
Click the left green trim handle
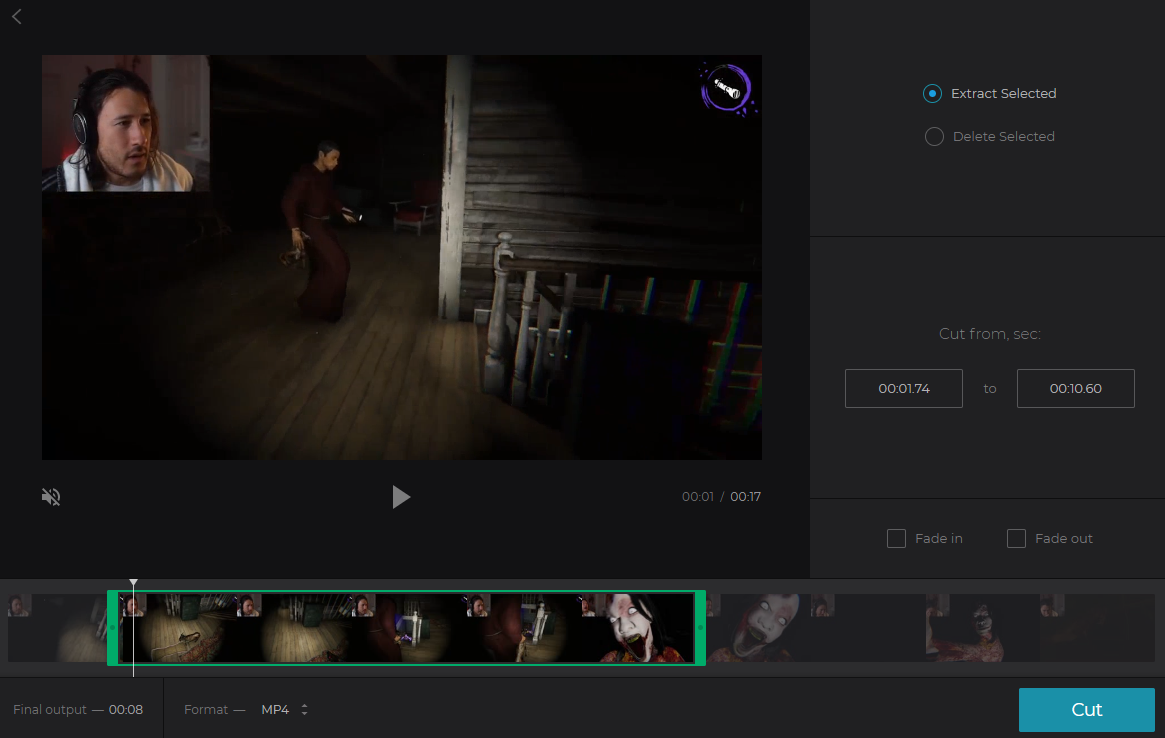[113, 628]
